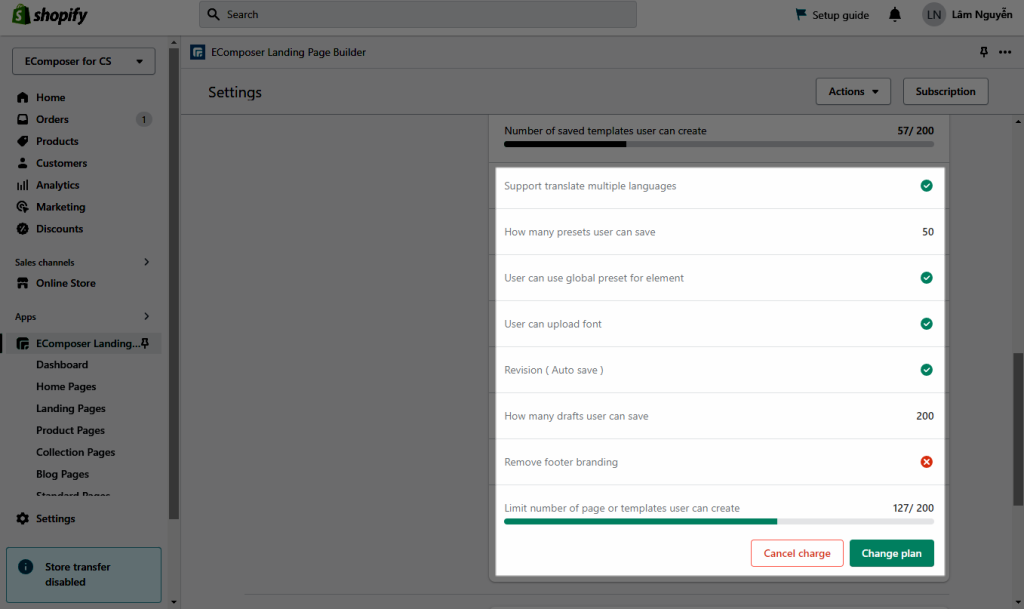Click the drafts value '200'
This screenshot has width=1024, height=609.
(925, 416)
